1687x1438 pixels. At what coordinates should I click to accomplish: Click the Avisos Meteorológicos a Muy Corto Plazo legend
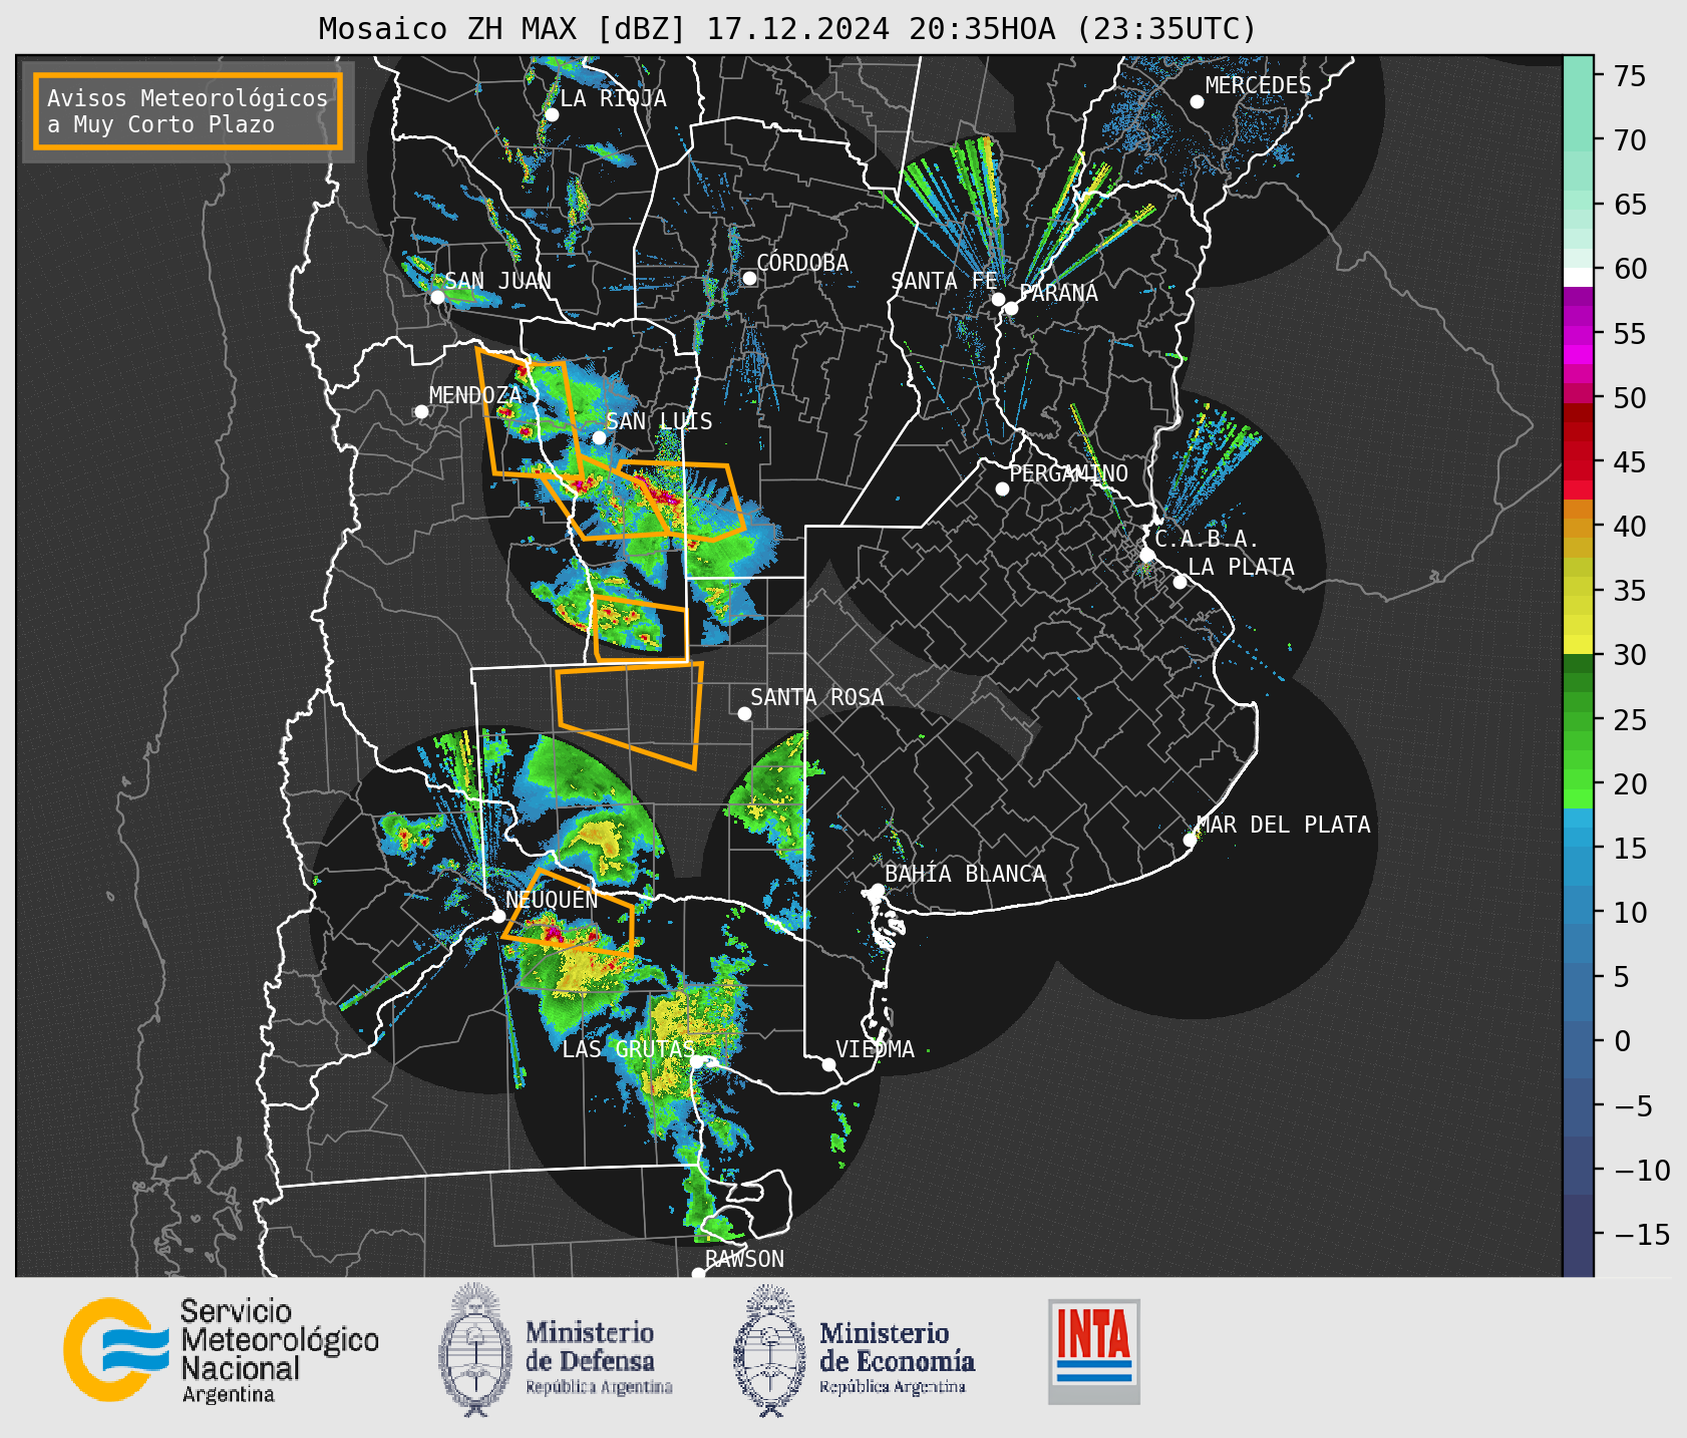[188, 111]
